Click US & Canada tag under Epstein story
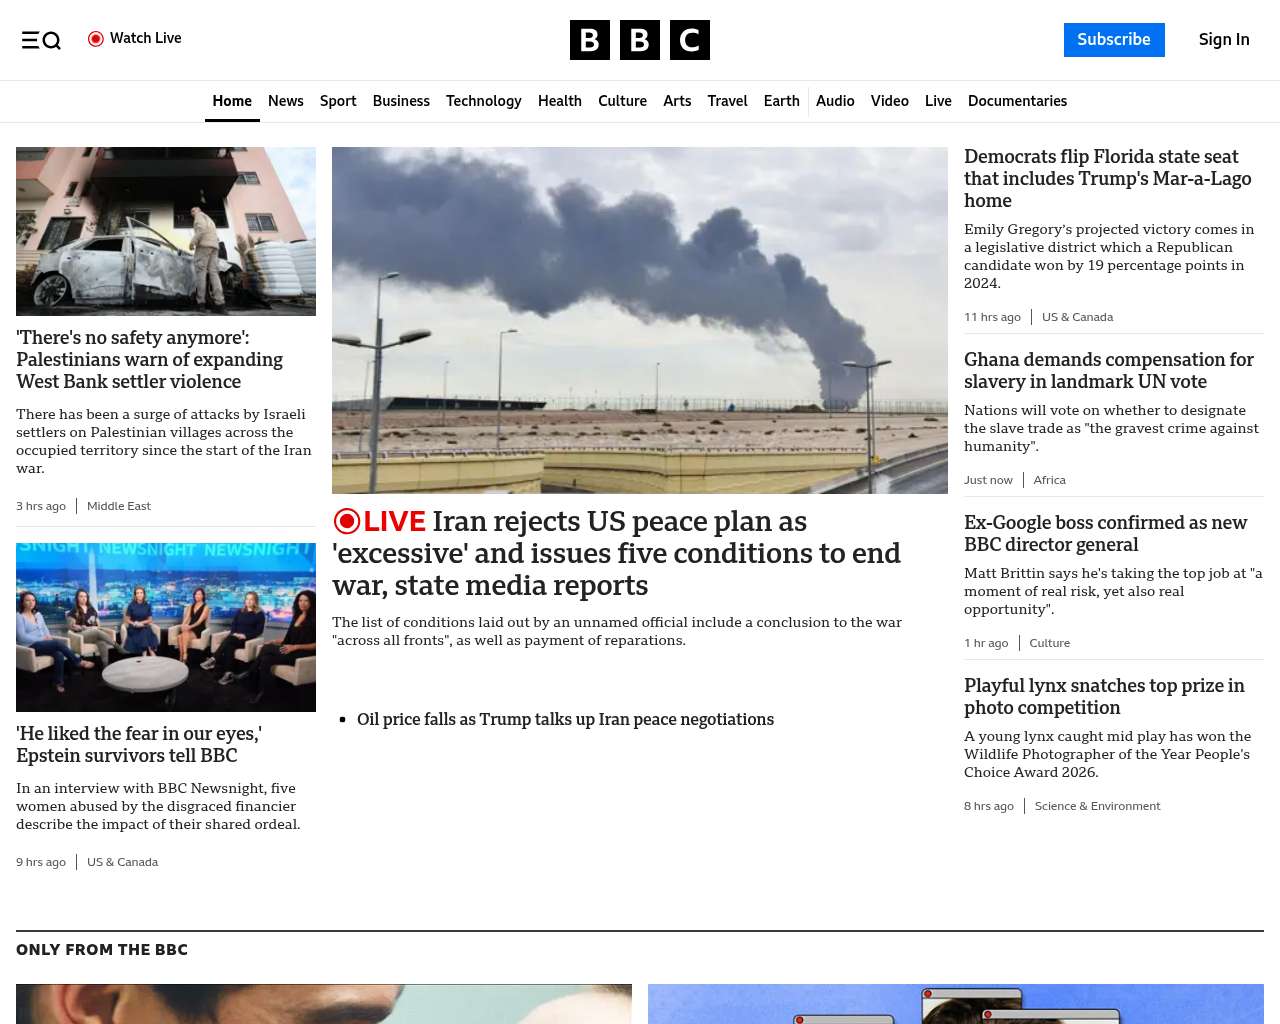This screenshot has width=1280, height=1024. 122,862
